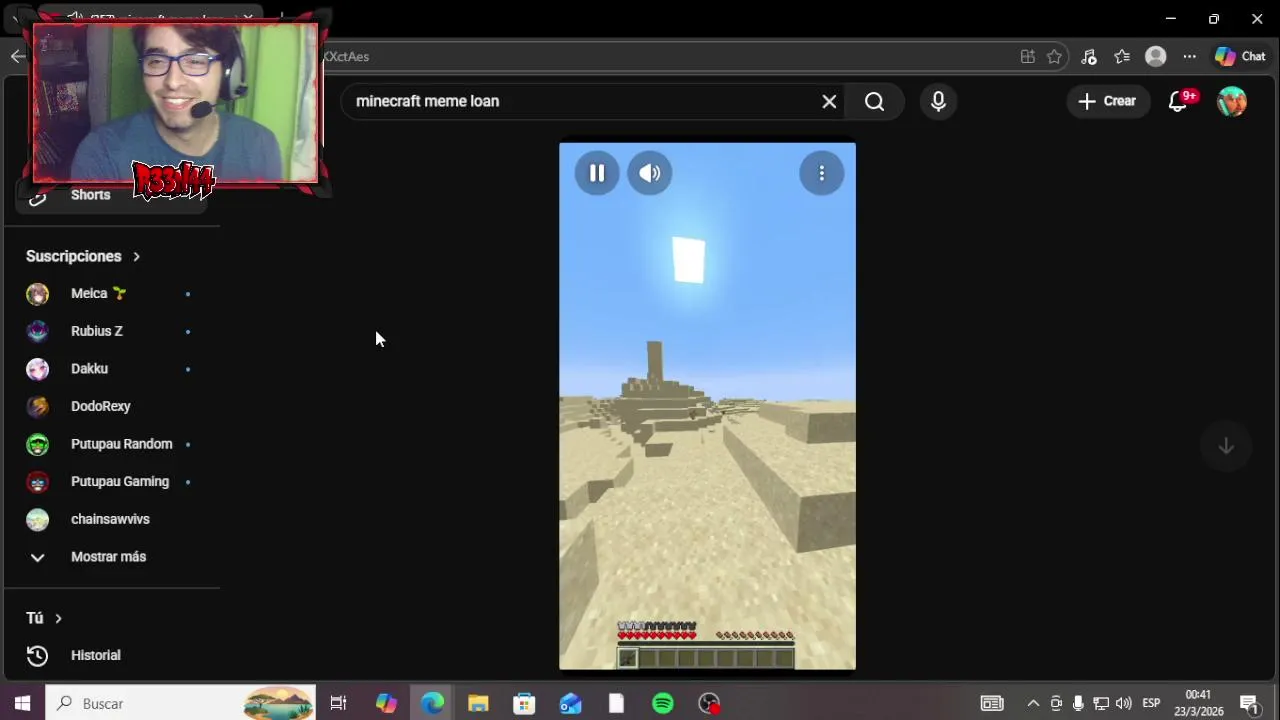The height and width of the screenshot is (720, 1280).
Task: Open the Meica subscription channel
Action: point(110,293)
